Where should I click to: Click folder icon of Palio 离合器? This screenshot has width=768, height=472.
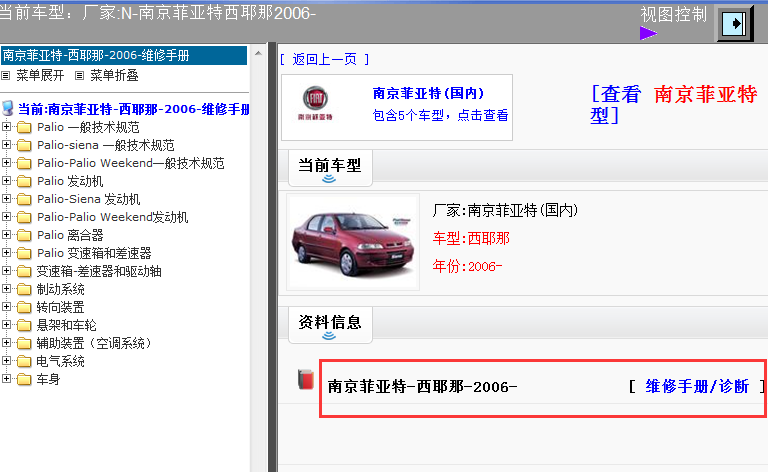(x=24, y=236)
